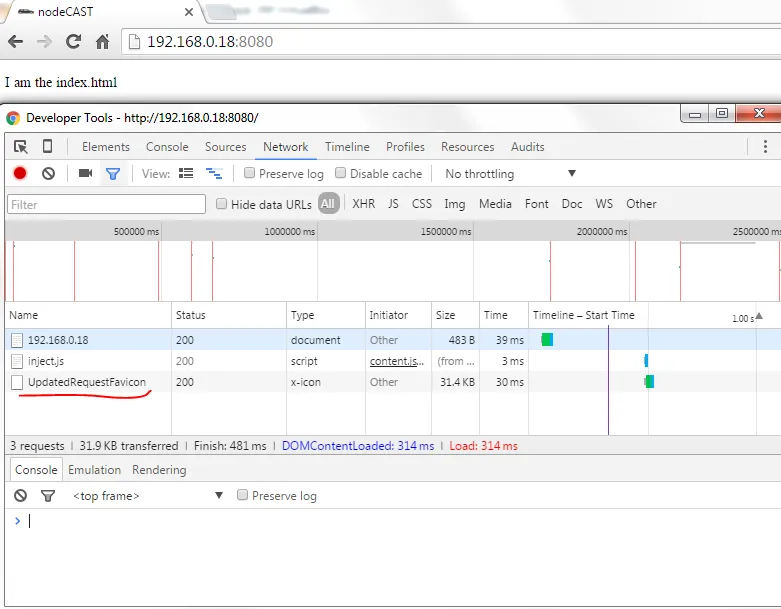This screenshot has height=609, width=781.
Task: Enable network panel Preserve log checkbox
Action: 250,173
